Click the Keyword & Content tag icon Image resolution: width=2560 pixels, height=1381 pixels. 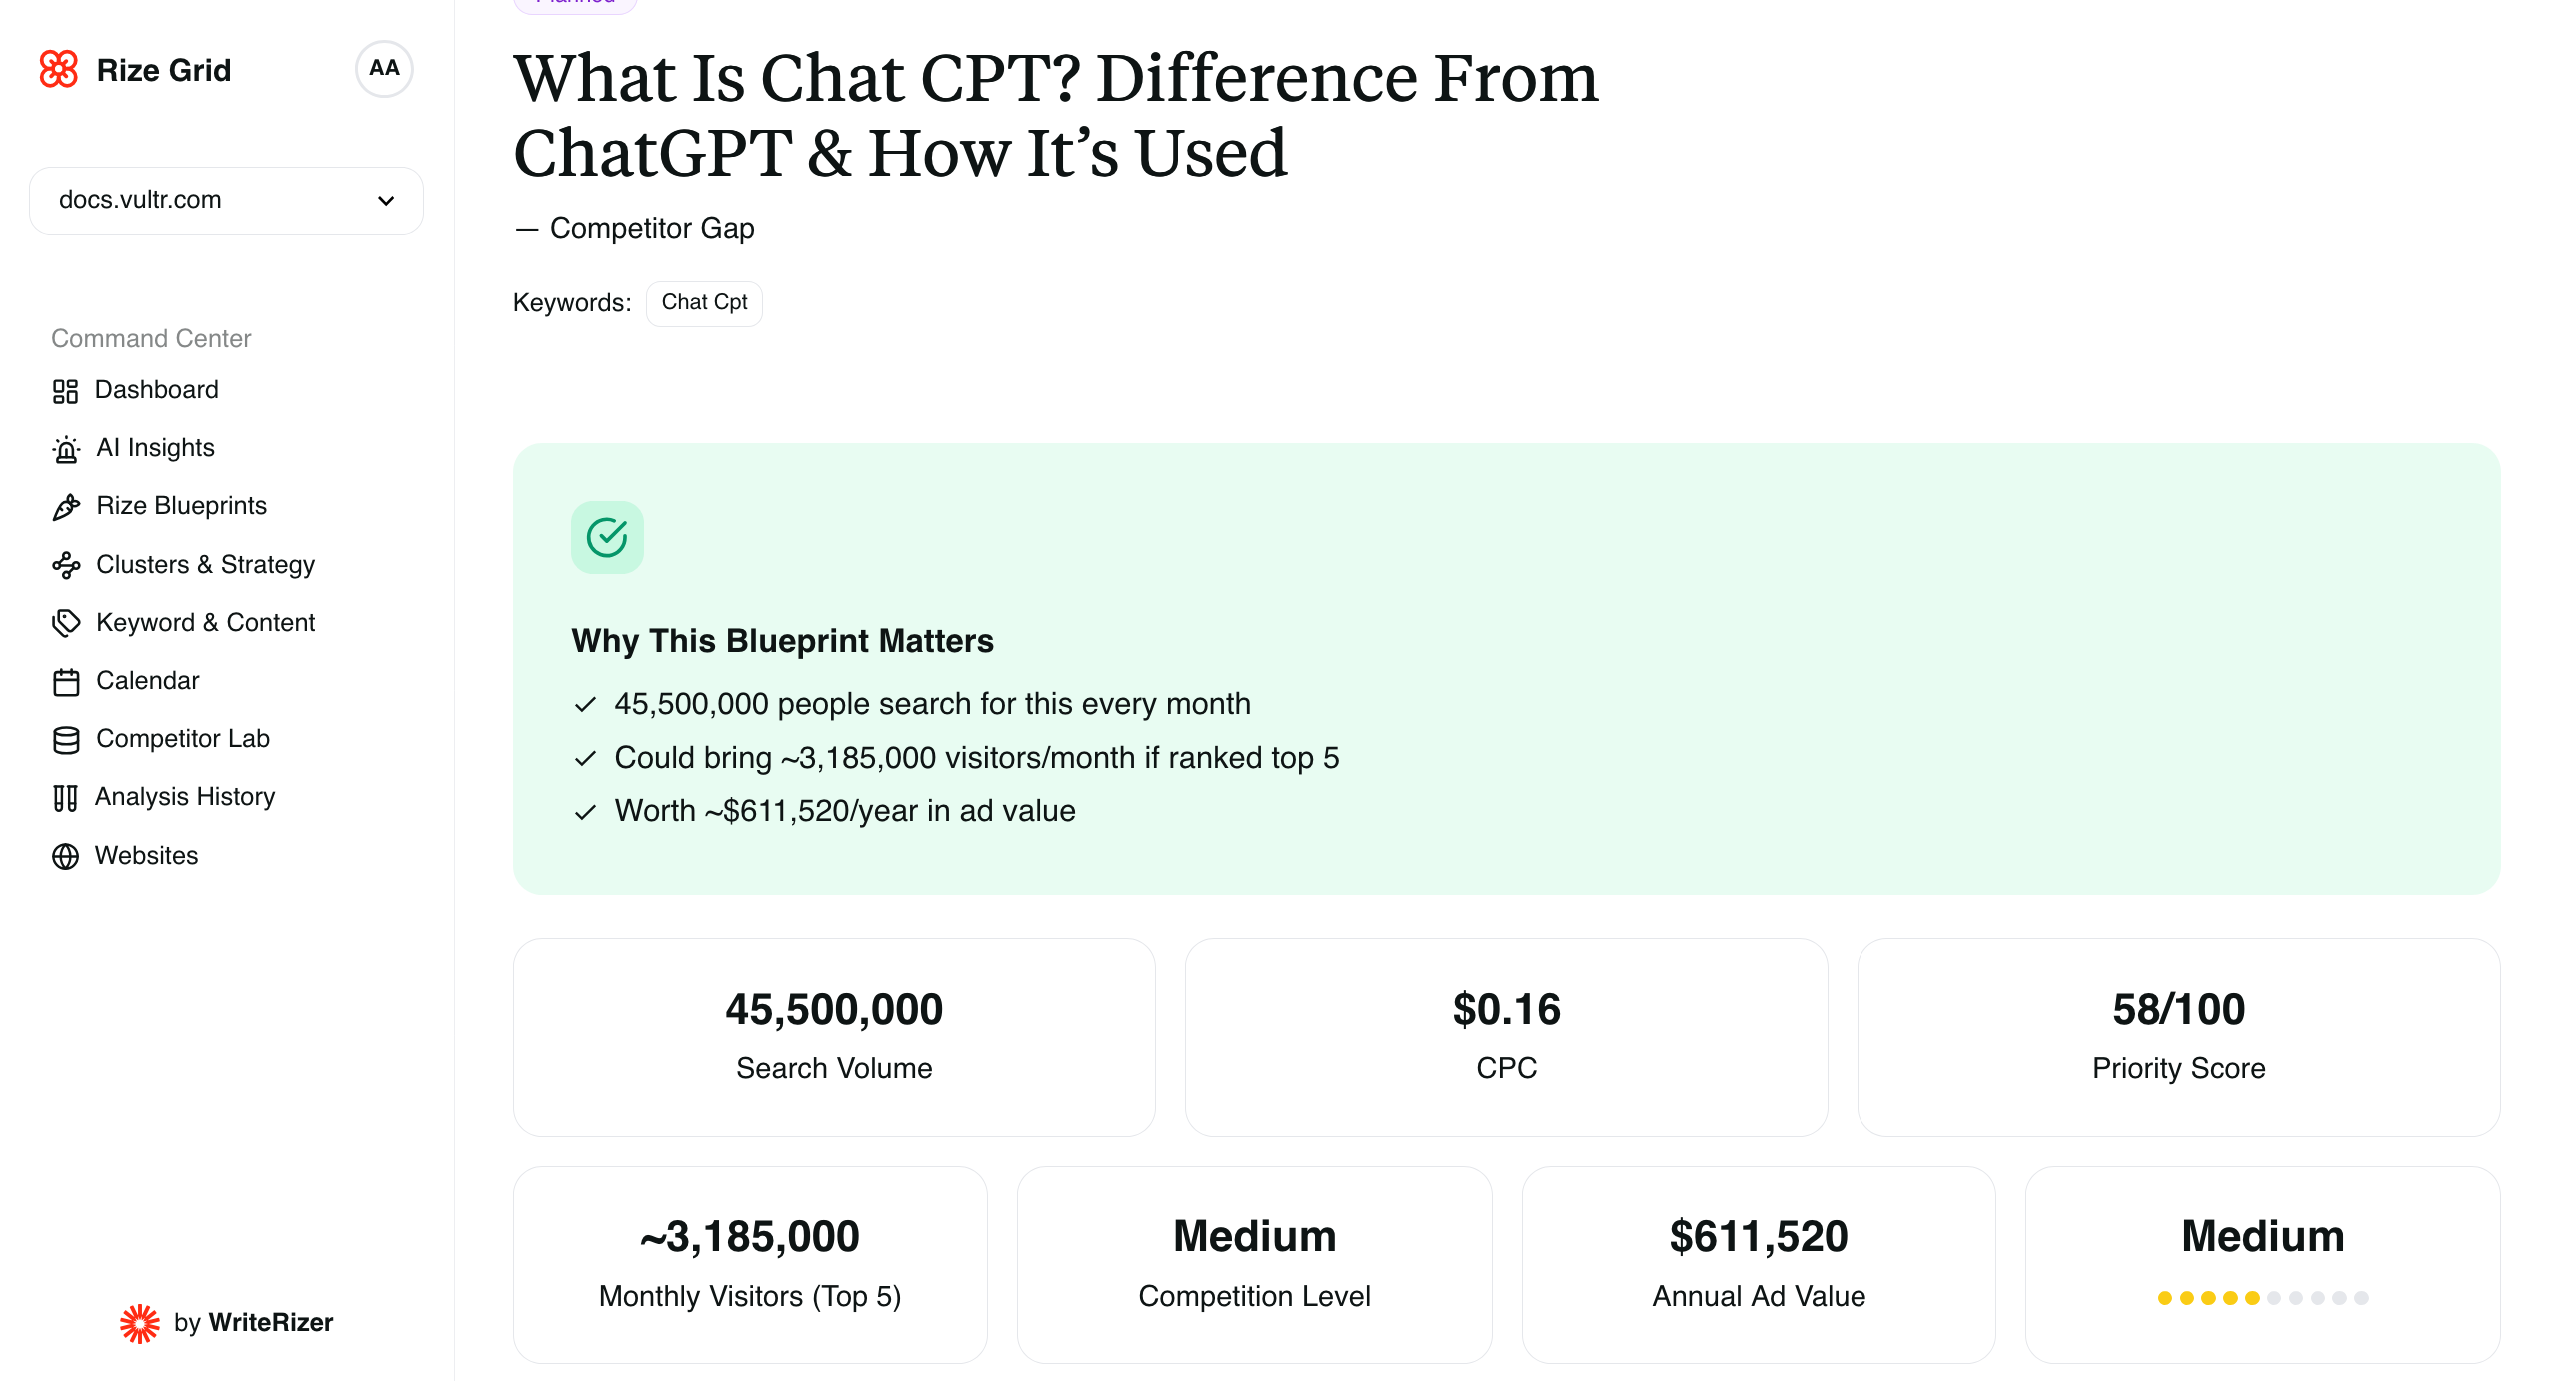coord(66,623)
